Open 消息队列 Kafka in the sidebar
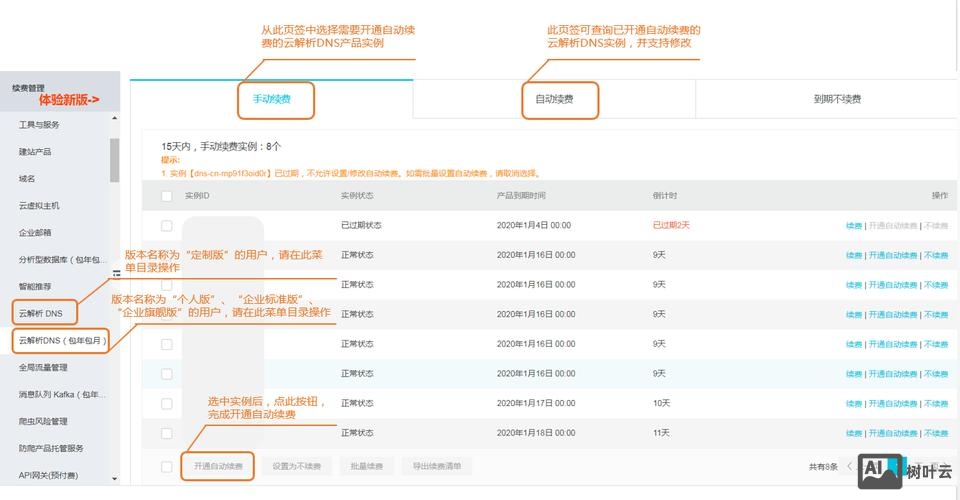 point(62,394)
